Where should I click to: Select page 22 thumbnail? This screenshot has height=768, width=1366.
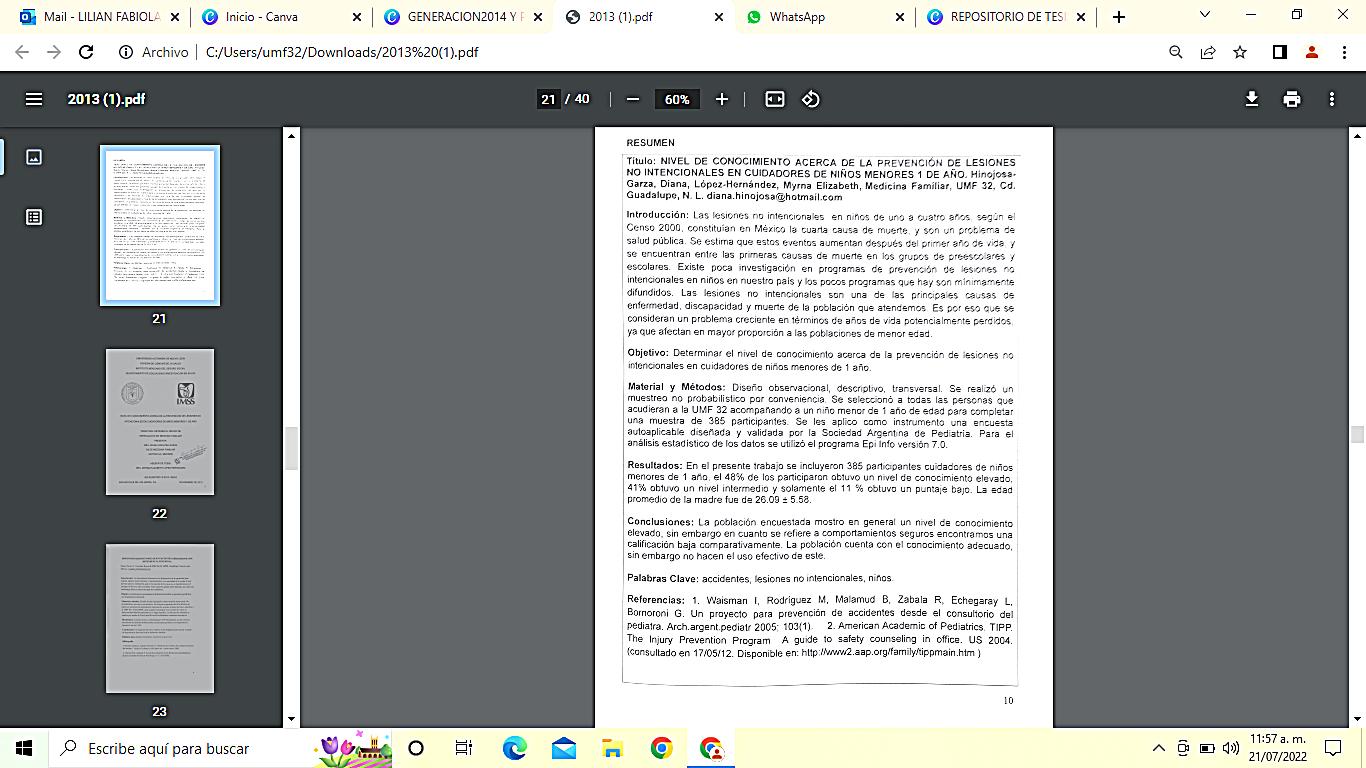[160, 421]
